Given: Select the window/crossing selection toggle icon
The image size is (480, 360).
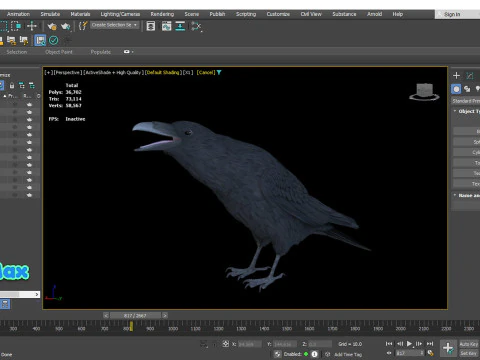Looking at the screenshot, I should 16,26.
